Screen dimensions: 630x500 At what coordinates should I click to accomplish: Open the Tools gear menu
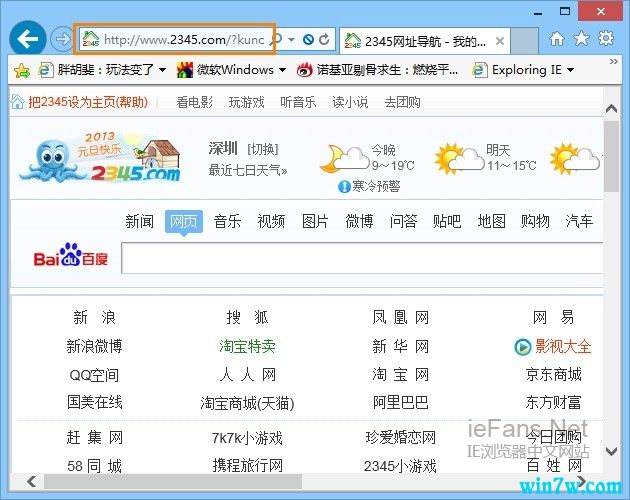point(606,38)
